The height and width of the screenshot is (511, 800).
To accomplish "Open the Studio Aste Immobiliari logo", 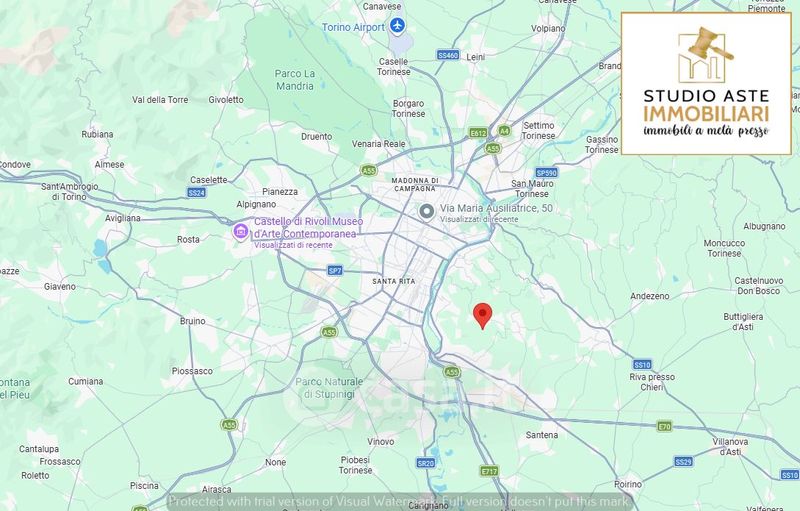I will pyautogui.click(x=706, y=83).
